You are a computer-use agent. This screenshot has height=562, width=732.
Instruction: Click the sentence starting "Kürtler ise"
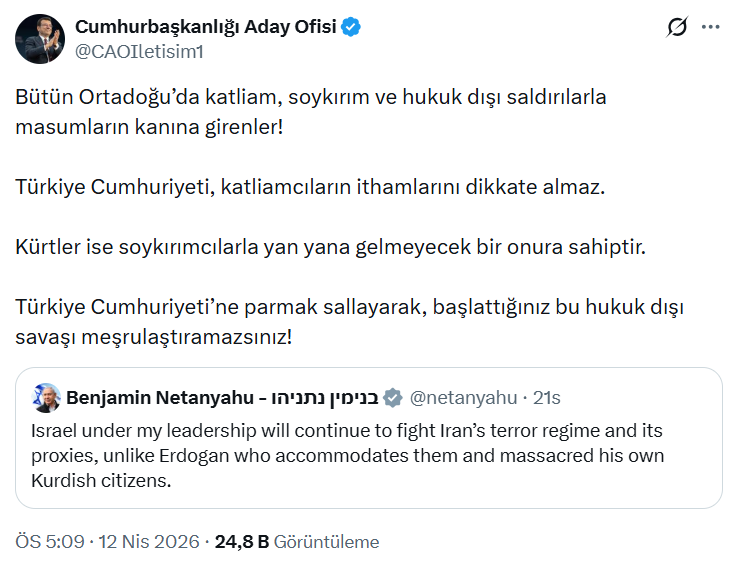pos(331,246)
